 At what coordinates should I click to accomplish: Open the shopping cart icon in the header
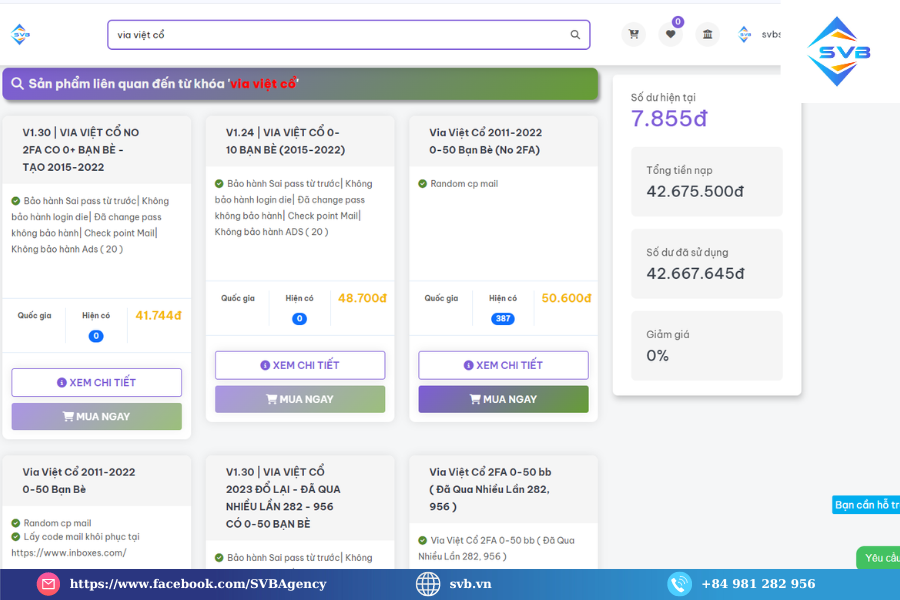634,34
